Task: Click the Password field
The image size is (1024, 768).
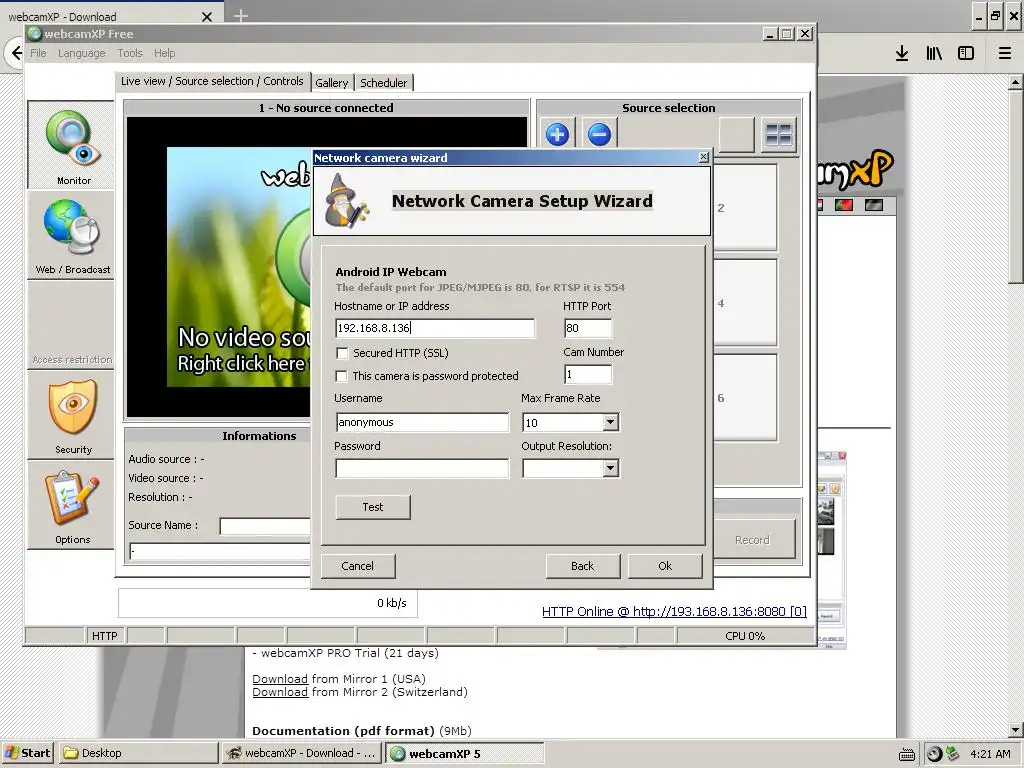Action: click(x=422, y=468)
